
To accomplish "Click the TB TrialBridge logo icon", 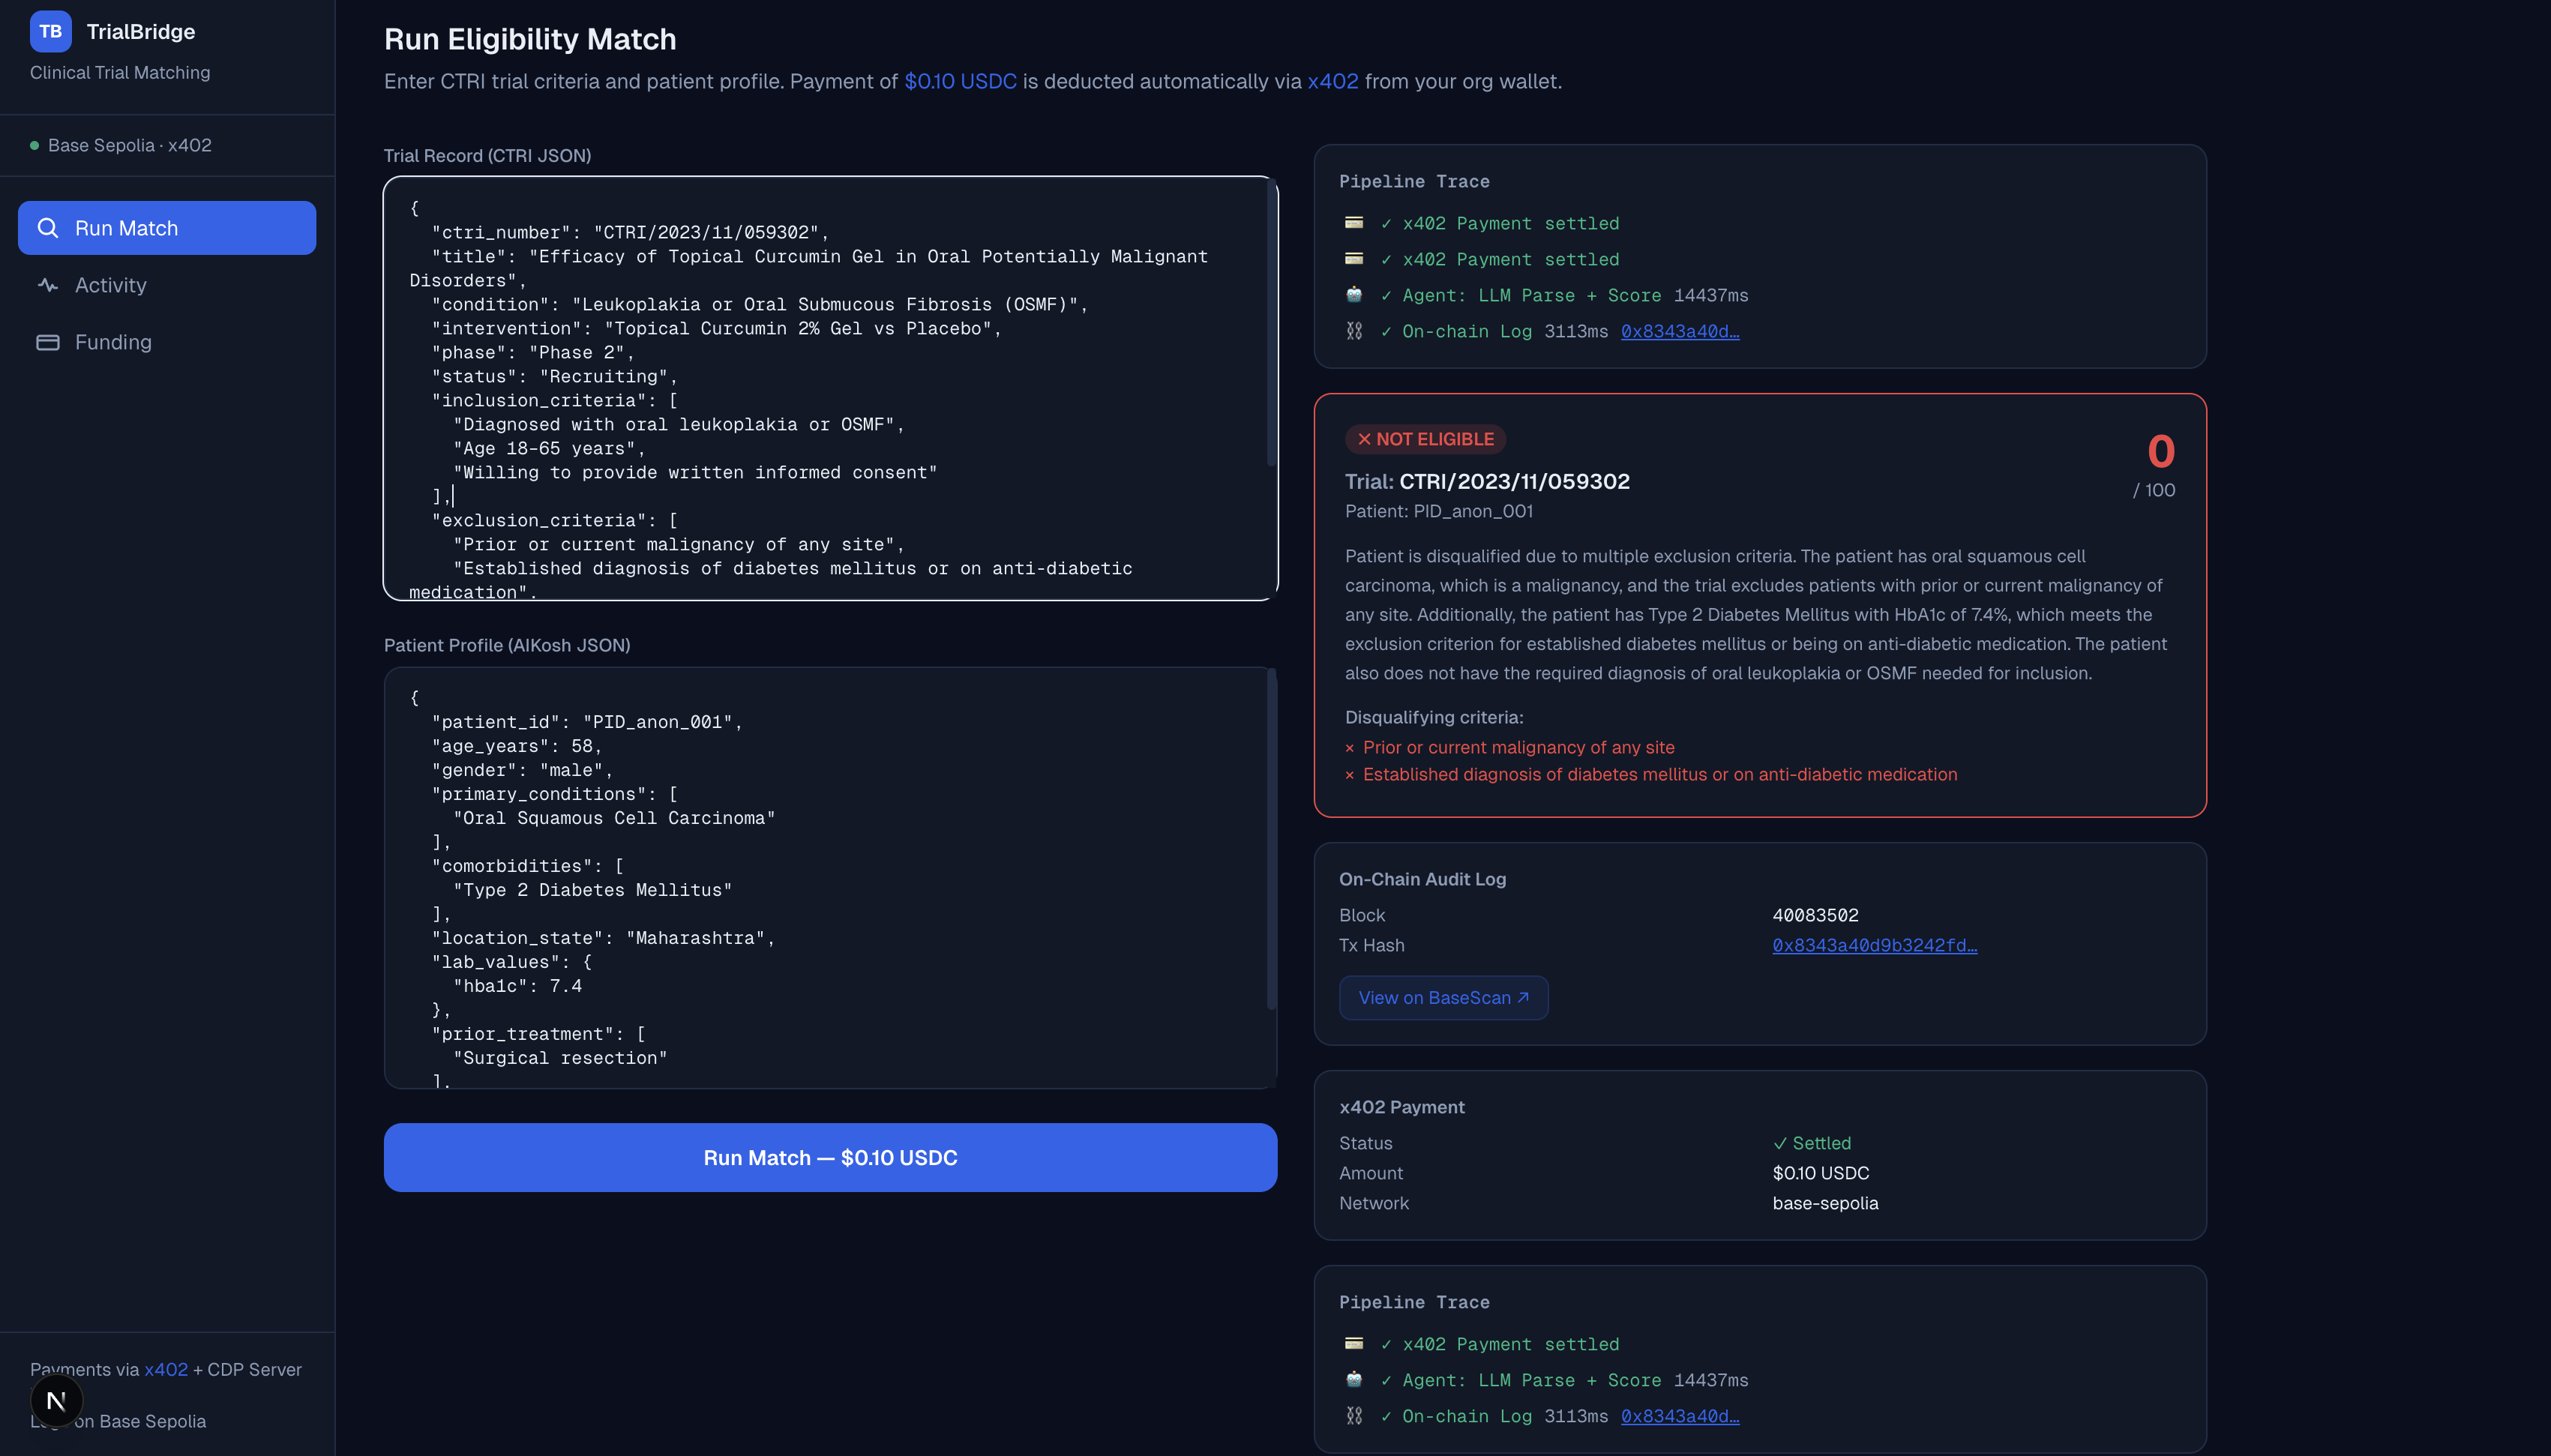I will pos(50,31).
